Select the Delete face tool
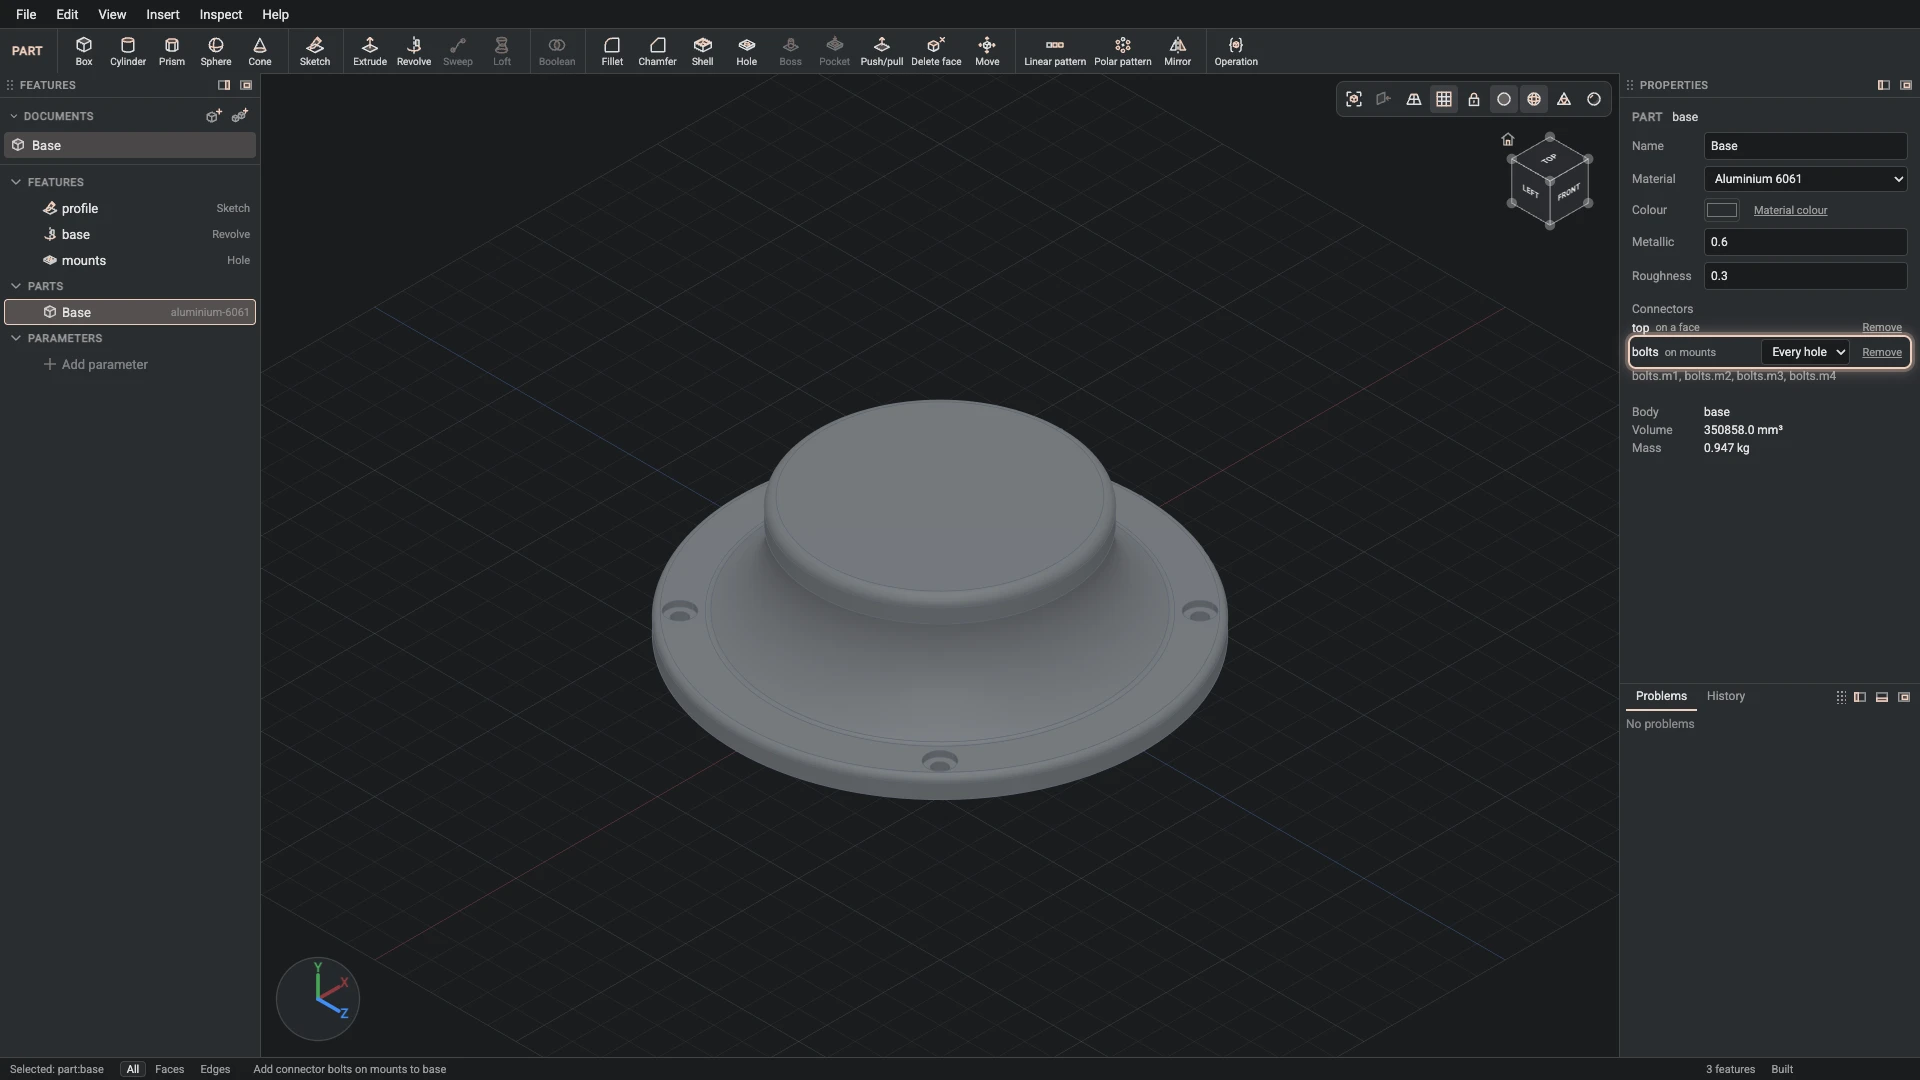The image size is (1920, 1080). (936, 51)
